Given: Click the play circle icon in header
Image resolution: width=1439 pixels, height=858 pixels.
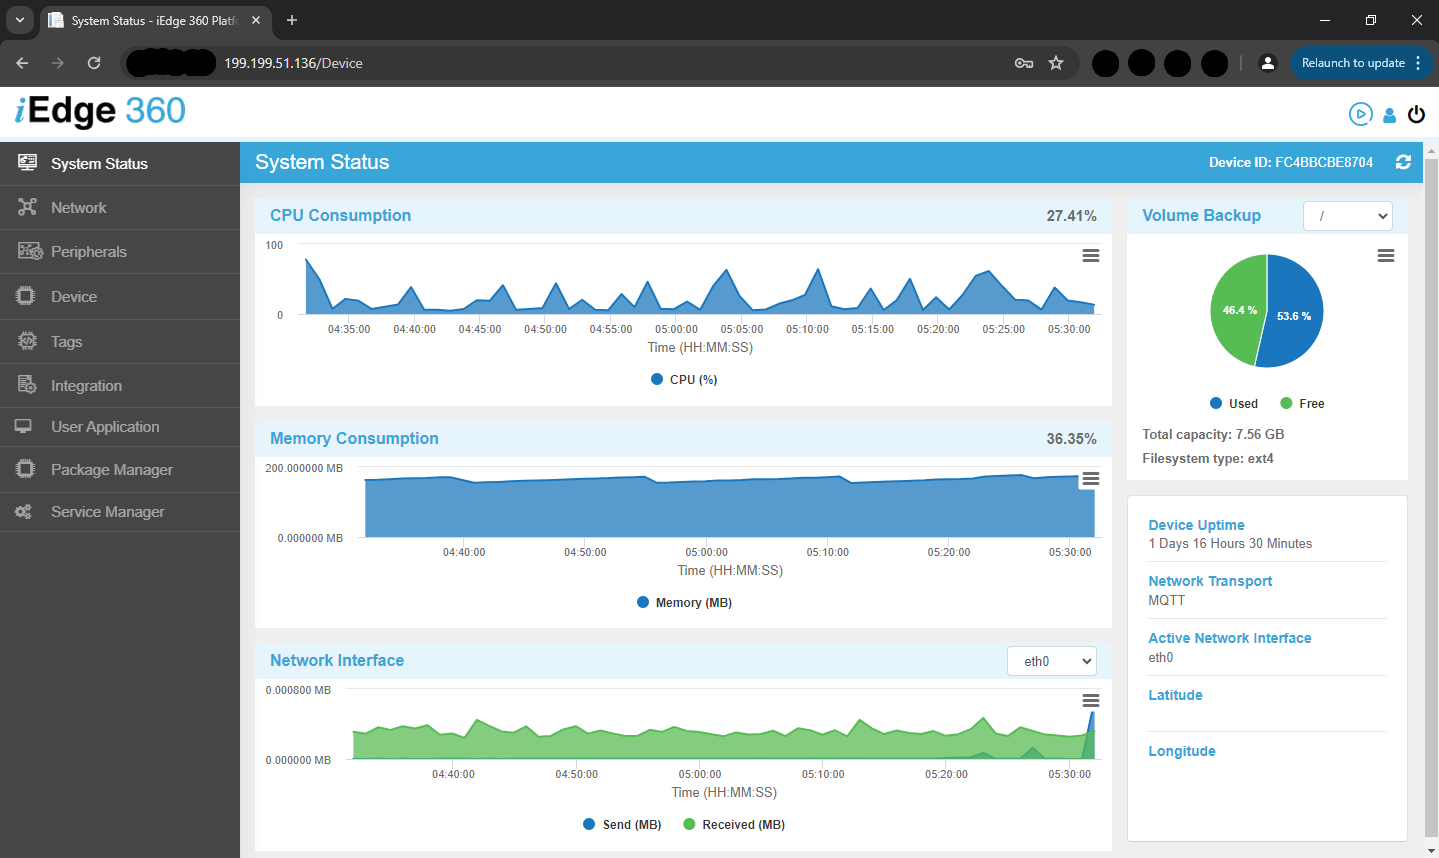Looking at the screenshot, I should coord(1360,114).
